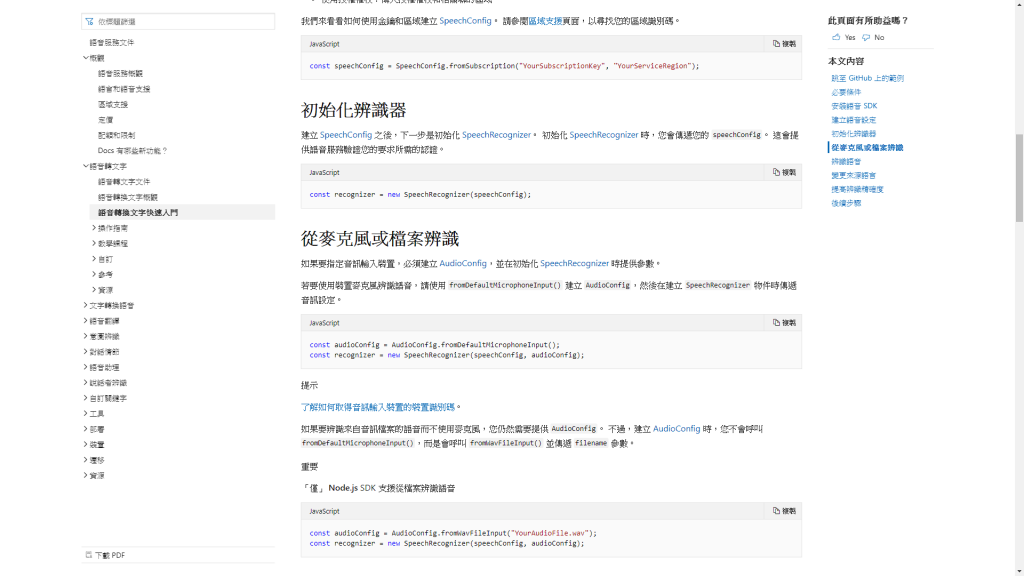Click scrollbar up arrow
1024x576 pixels.
pos(1019,4)
